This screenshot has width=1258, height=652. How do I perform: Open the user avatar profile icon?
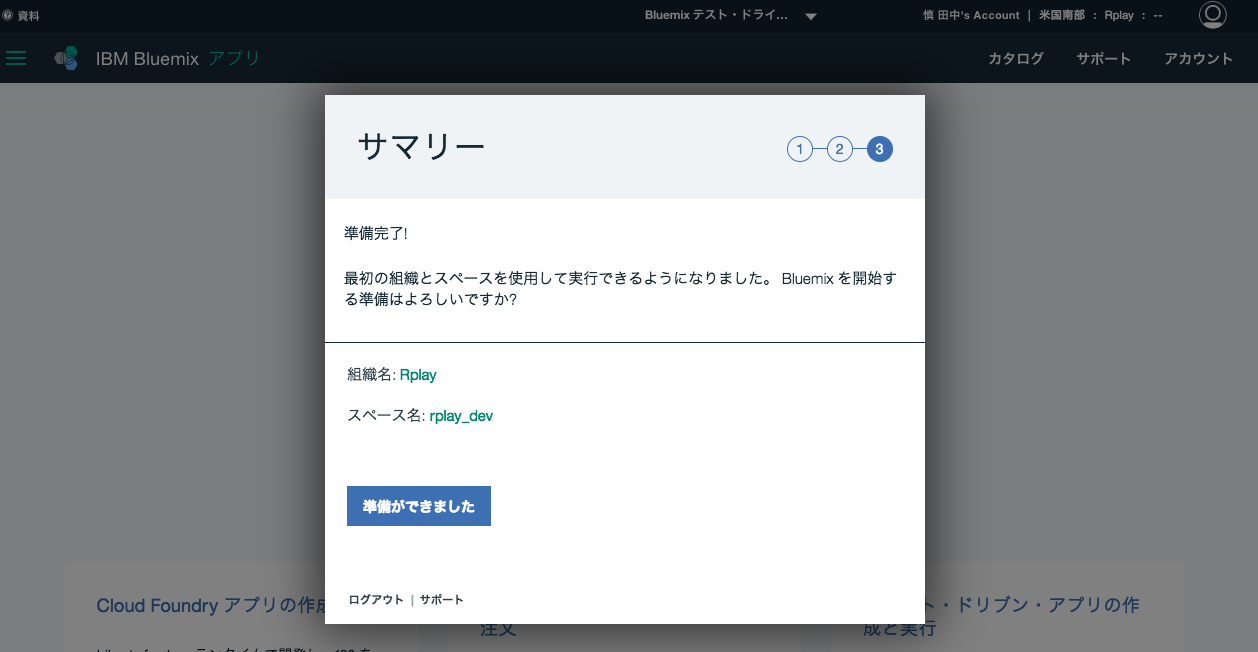(1212, 15)
